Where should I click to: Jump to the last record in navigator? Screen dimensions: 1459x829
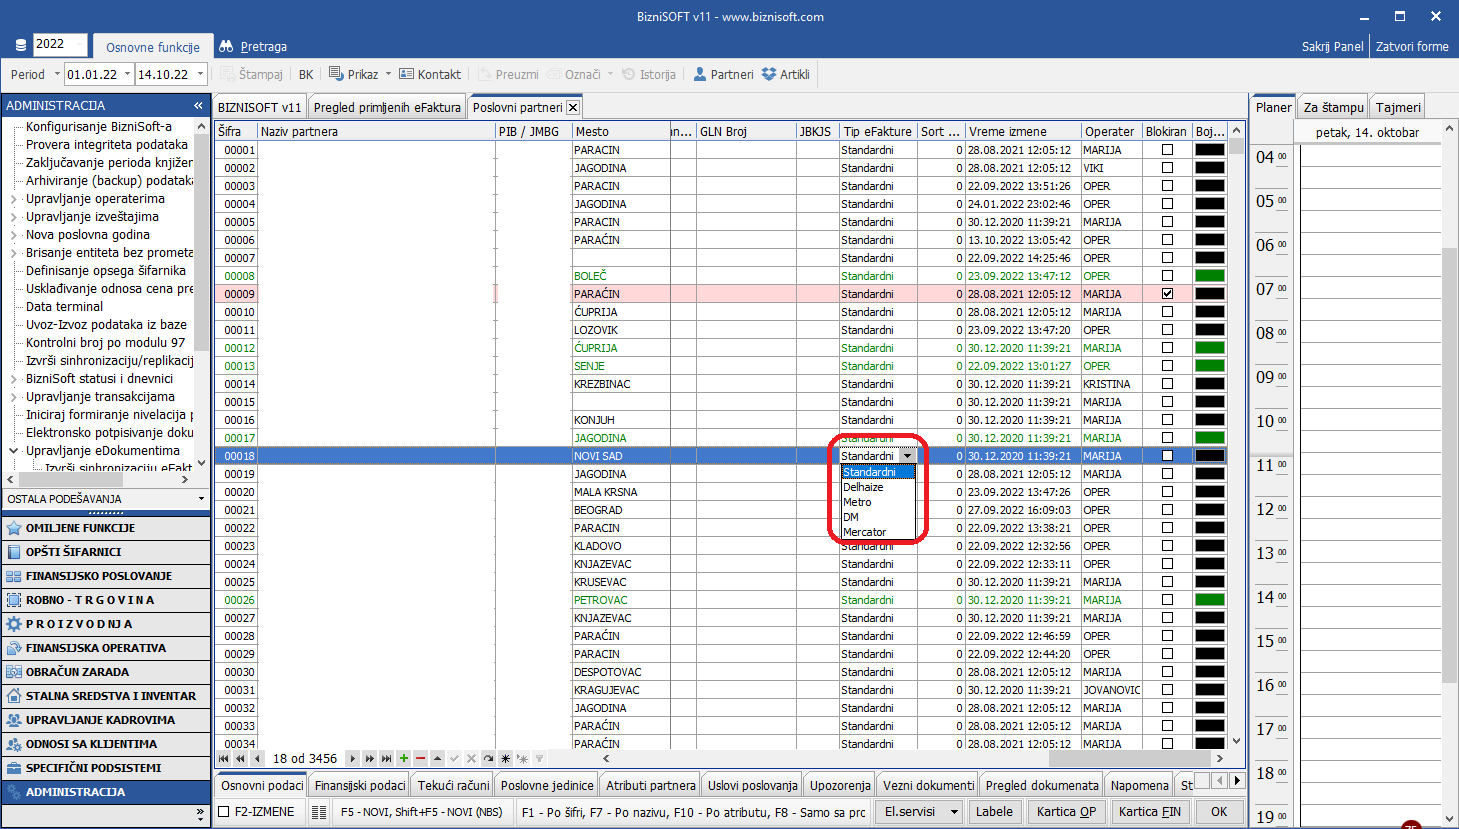pyautogui.click(x=386, y=759)
